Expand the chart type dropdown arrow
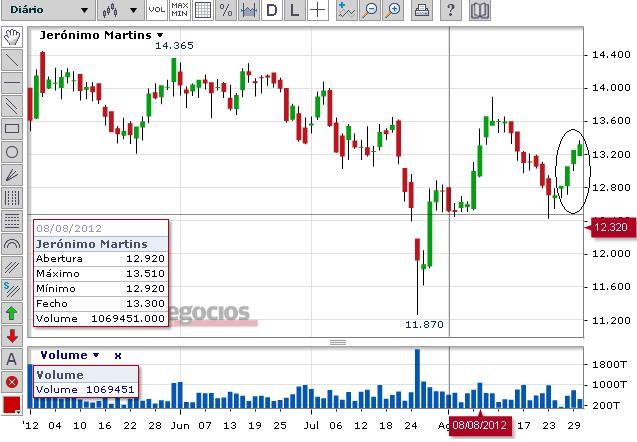Screen dimensions: 637x442 [133, 10]
